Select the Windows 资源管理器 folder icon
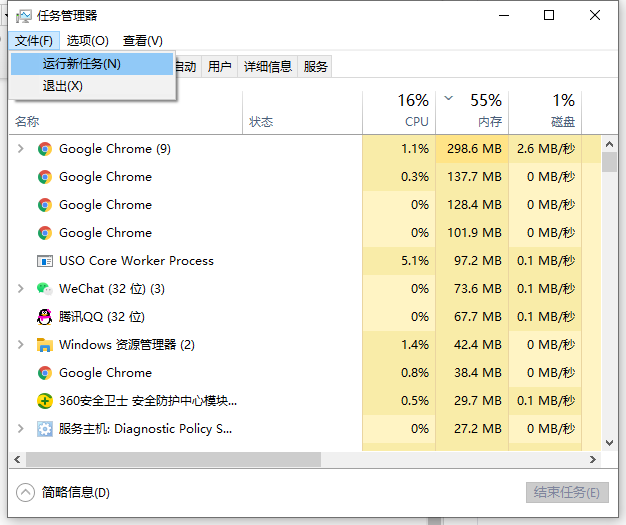Screen dimensions: 626x525 click(x=44, y=345)
